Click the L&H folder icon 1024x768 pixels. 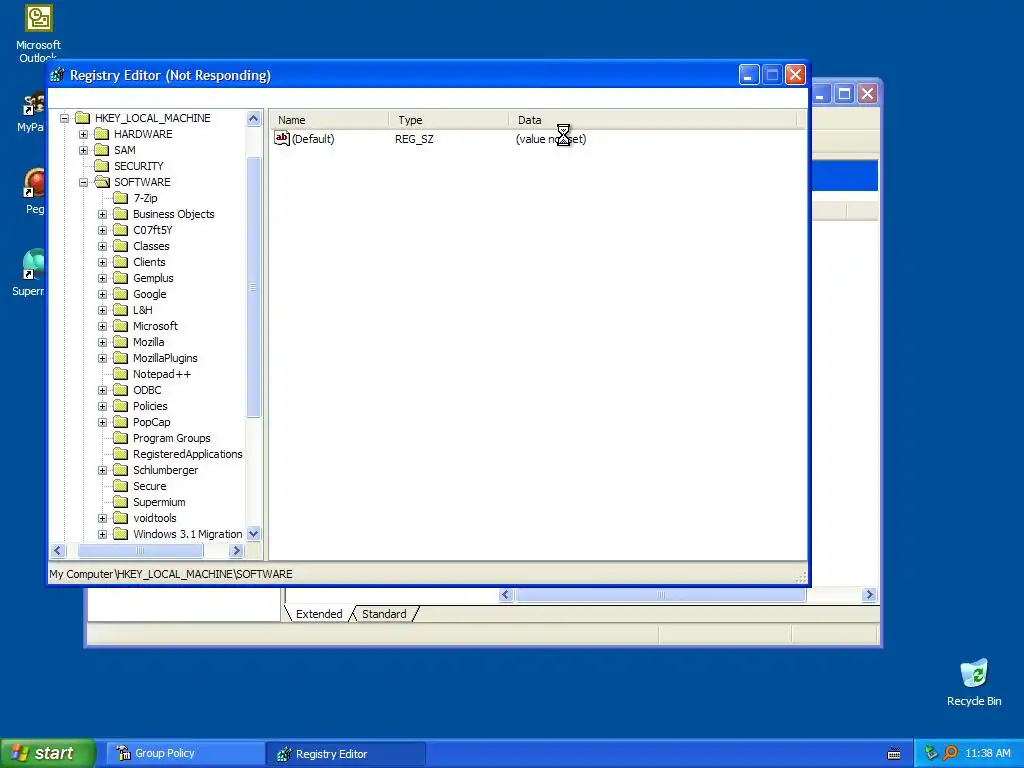click(120, 310)
